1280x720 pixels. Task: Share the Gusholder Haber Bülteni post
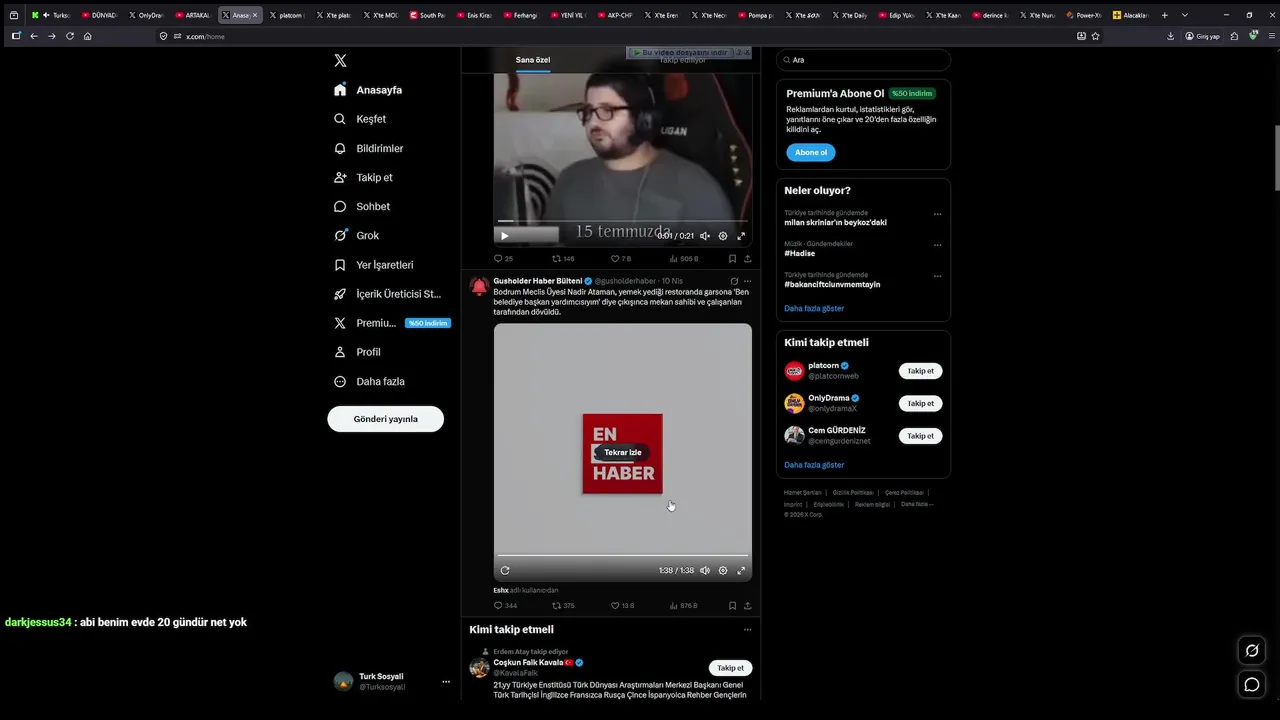click(x=747, y=605)
